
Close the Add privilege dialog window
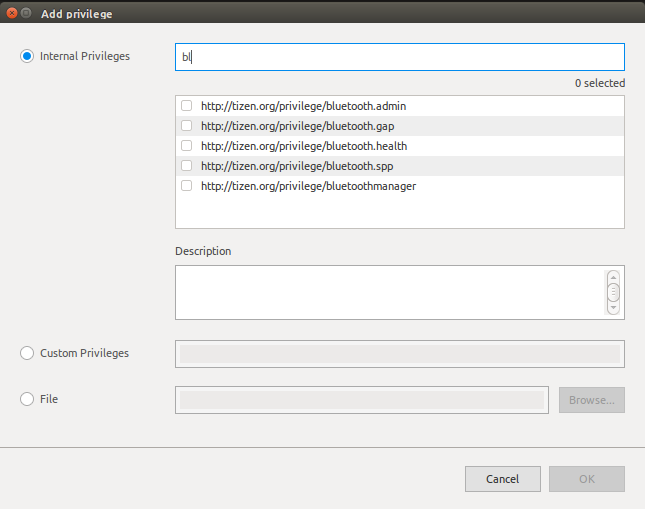point(11,14)
